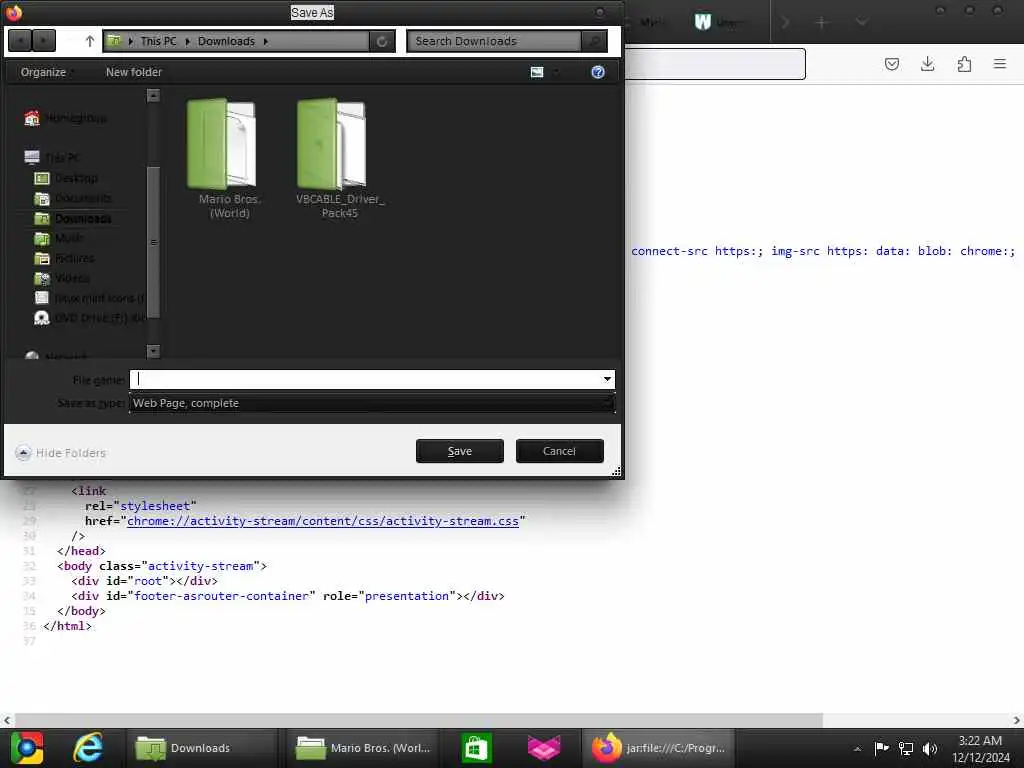Select Homegroup in the navigation pane
The width and height of the screenshot is (1024, 768).
(x=65, y=118)
